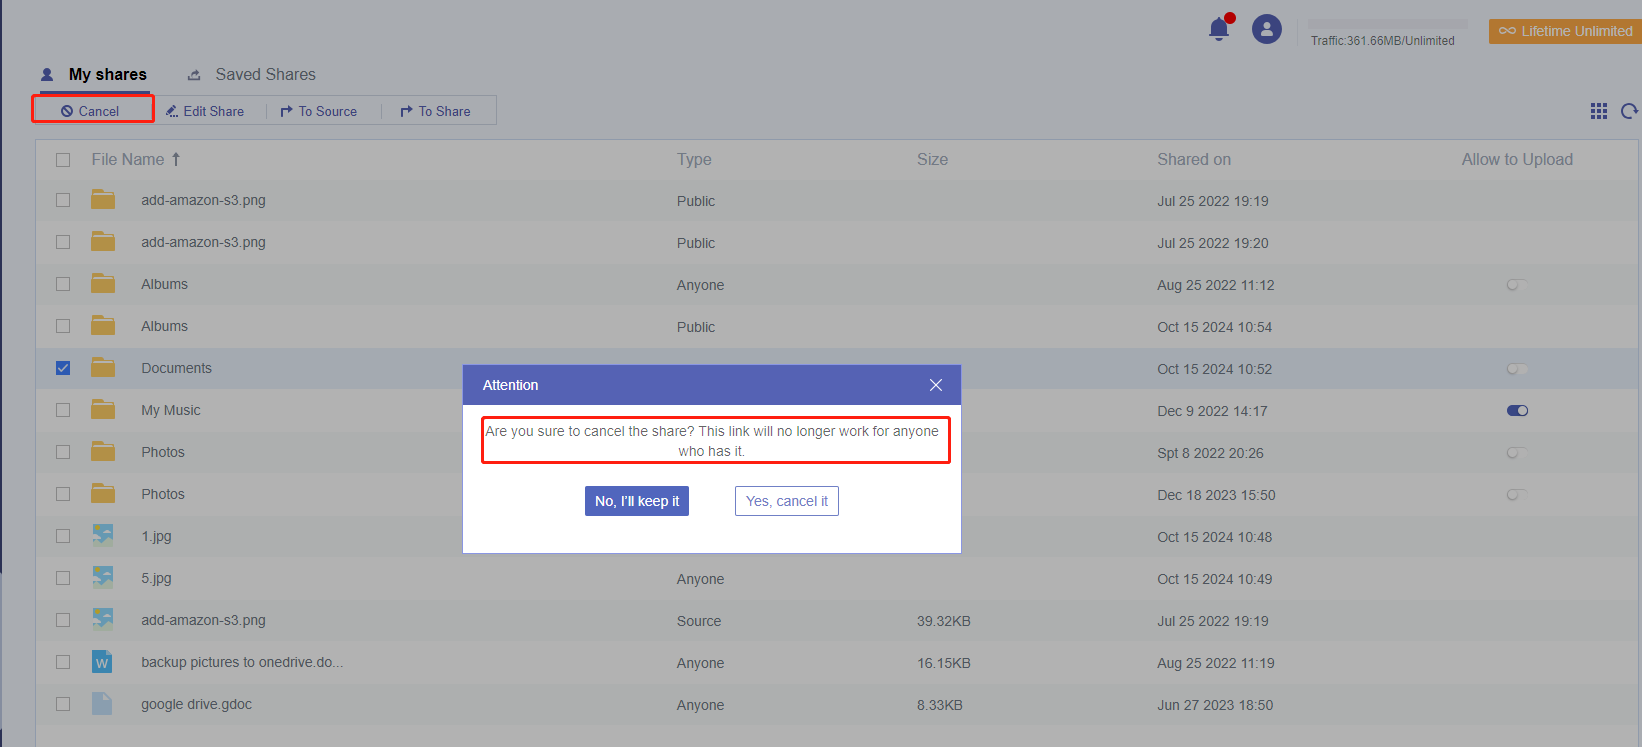Viewport: 1642px width, 747px height.
Task: Click "No, I'll keep it" button
Action: [x=637, y=501]
